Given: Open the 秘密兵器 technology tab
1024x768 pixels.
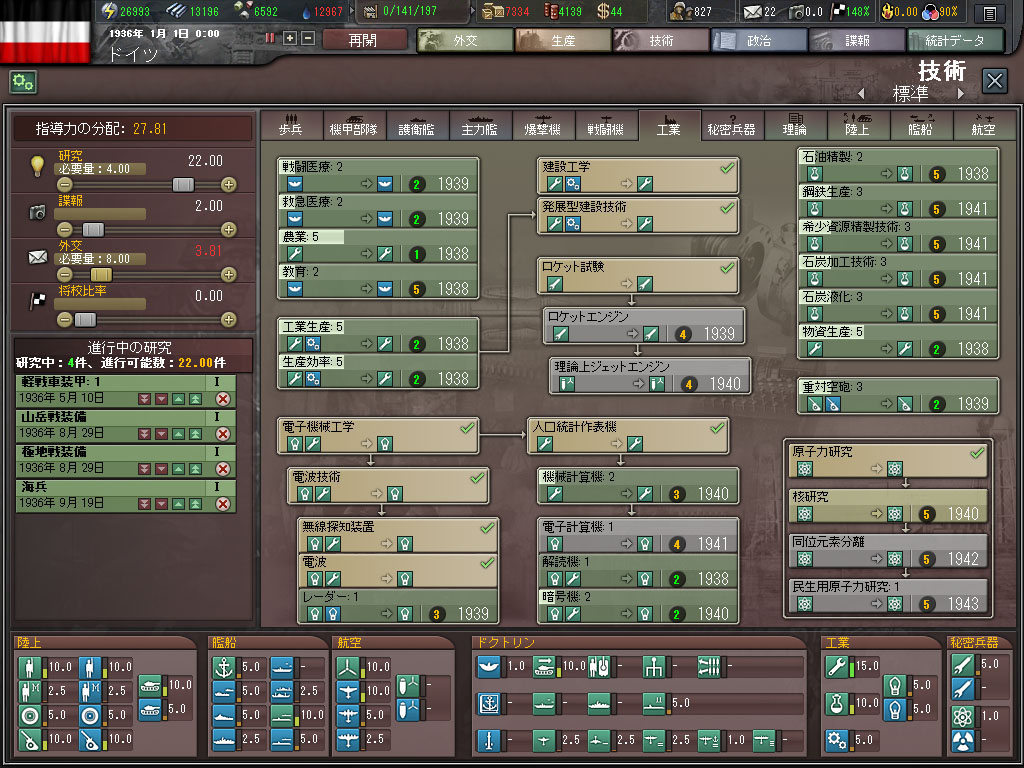Looking at the screenshot, I should point(731,125).
